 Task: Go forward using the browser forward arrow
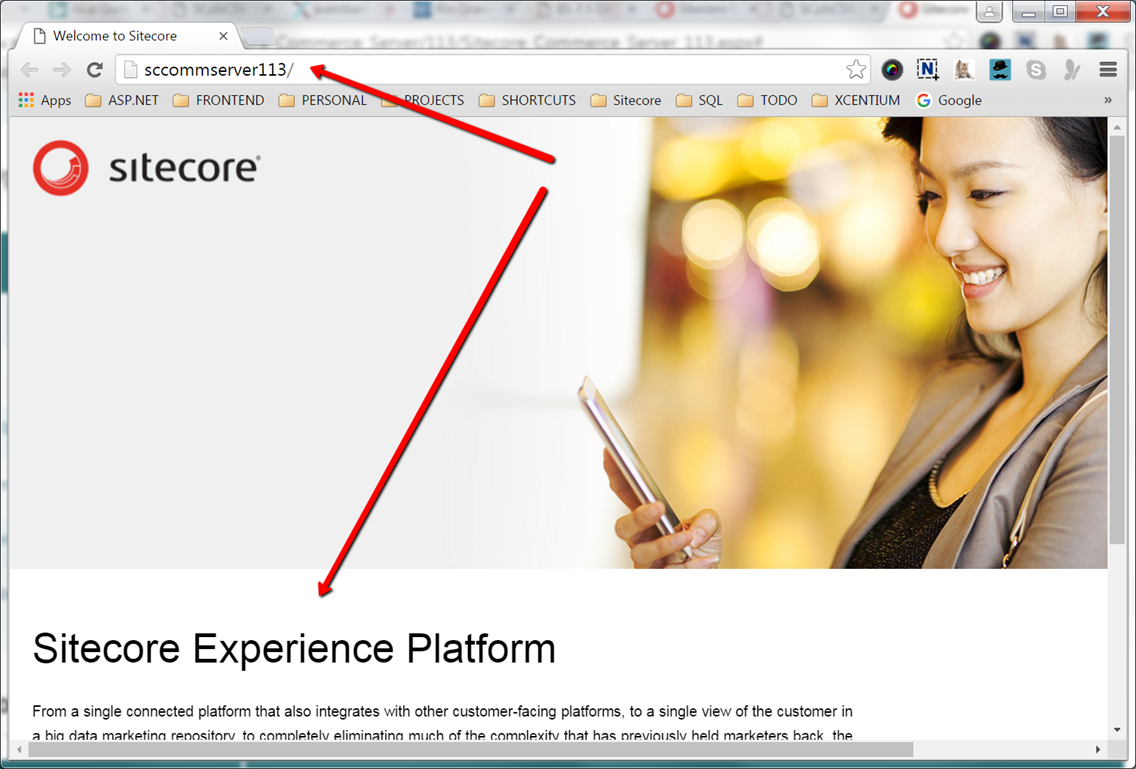tap(62, 70)
